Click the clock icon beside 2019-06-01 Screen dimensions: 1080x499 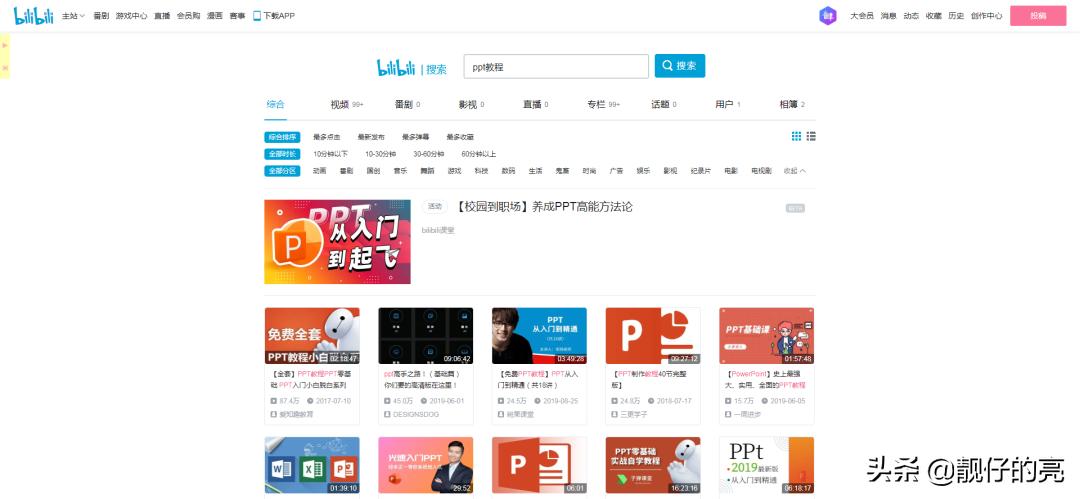coord(424,400)
